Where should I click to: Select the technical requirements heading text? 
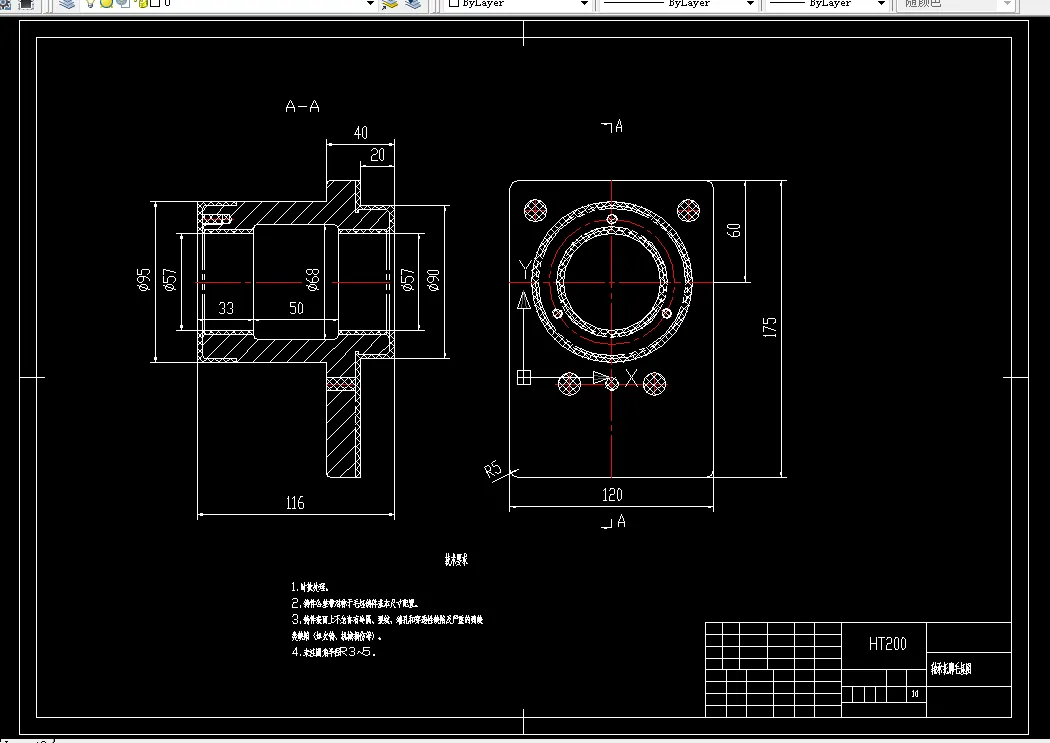pyautogui.click(x=456, y=560)
